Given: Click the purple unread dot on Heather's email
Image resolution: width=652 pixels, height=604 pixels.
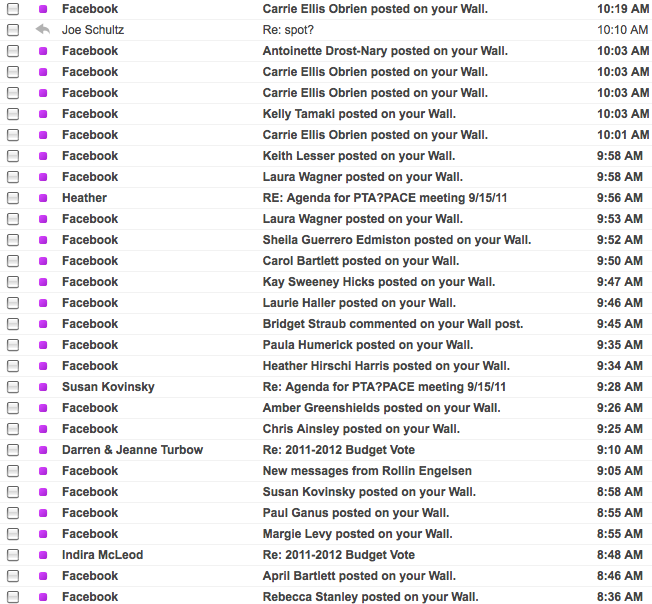Looking at the screenshot, I should (x=42, y=198).
